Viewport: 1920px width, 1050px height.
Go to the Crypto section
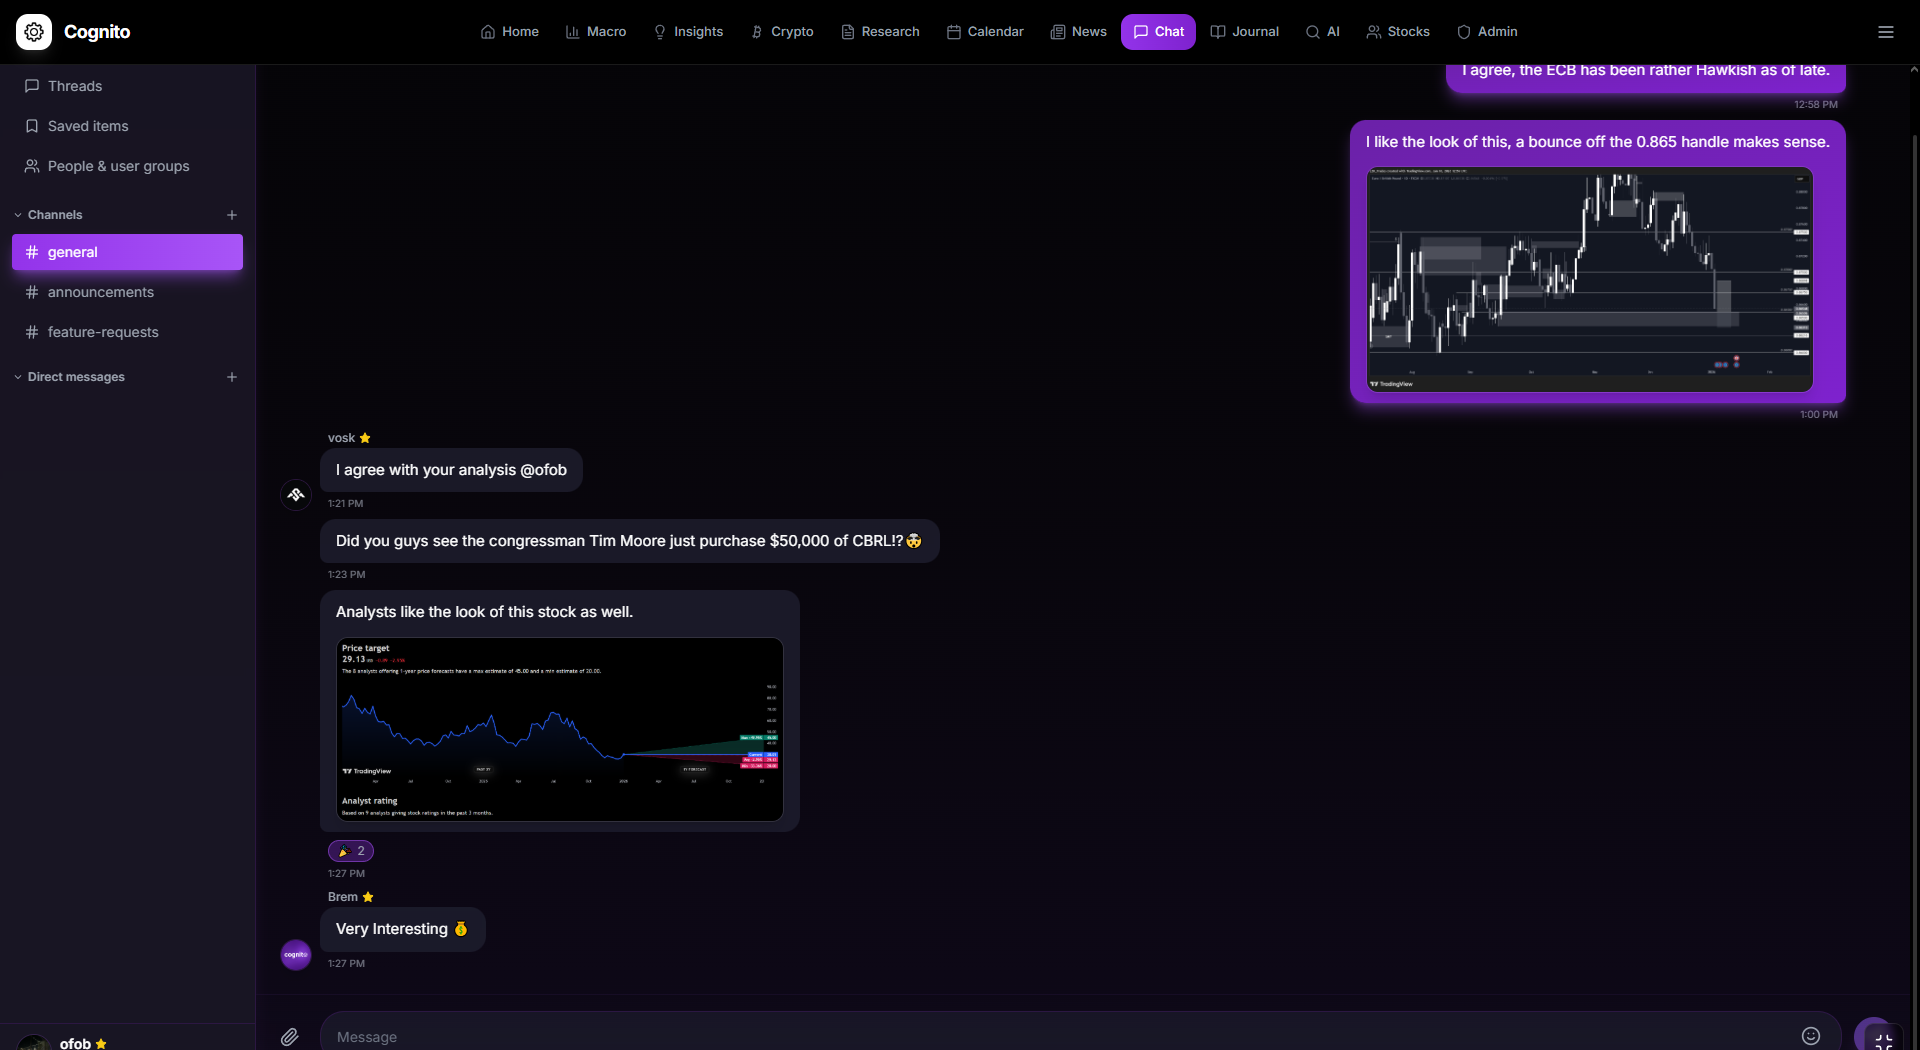coord(781,31)
